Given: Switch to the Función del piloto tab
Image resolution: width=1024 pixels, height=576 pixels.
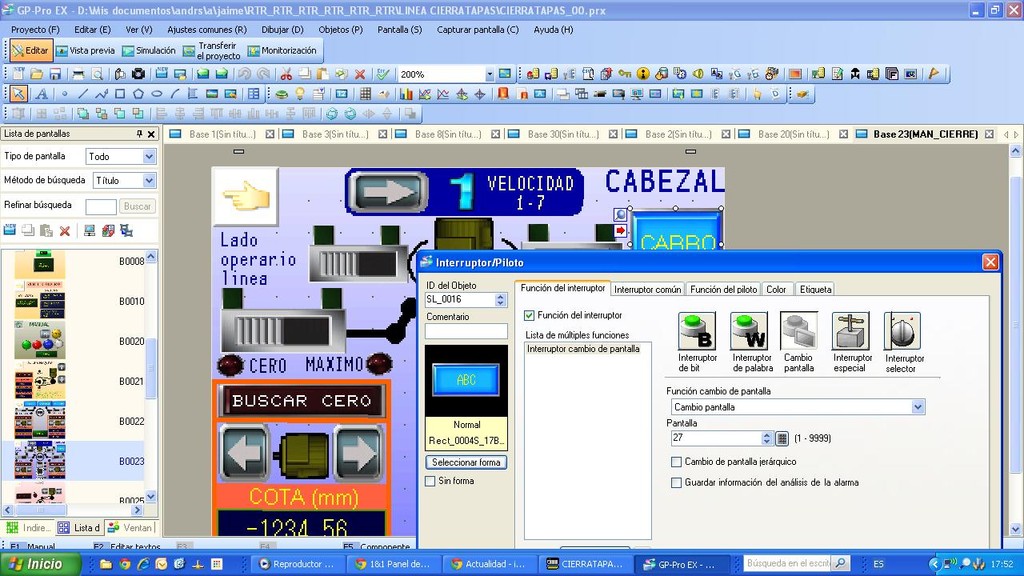Looking at the screenshot, I should coord(724,289).
